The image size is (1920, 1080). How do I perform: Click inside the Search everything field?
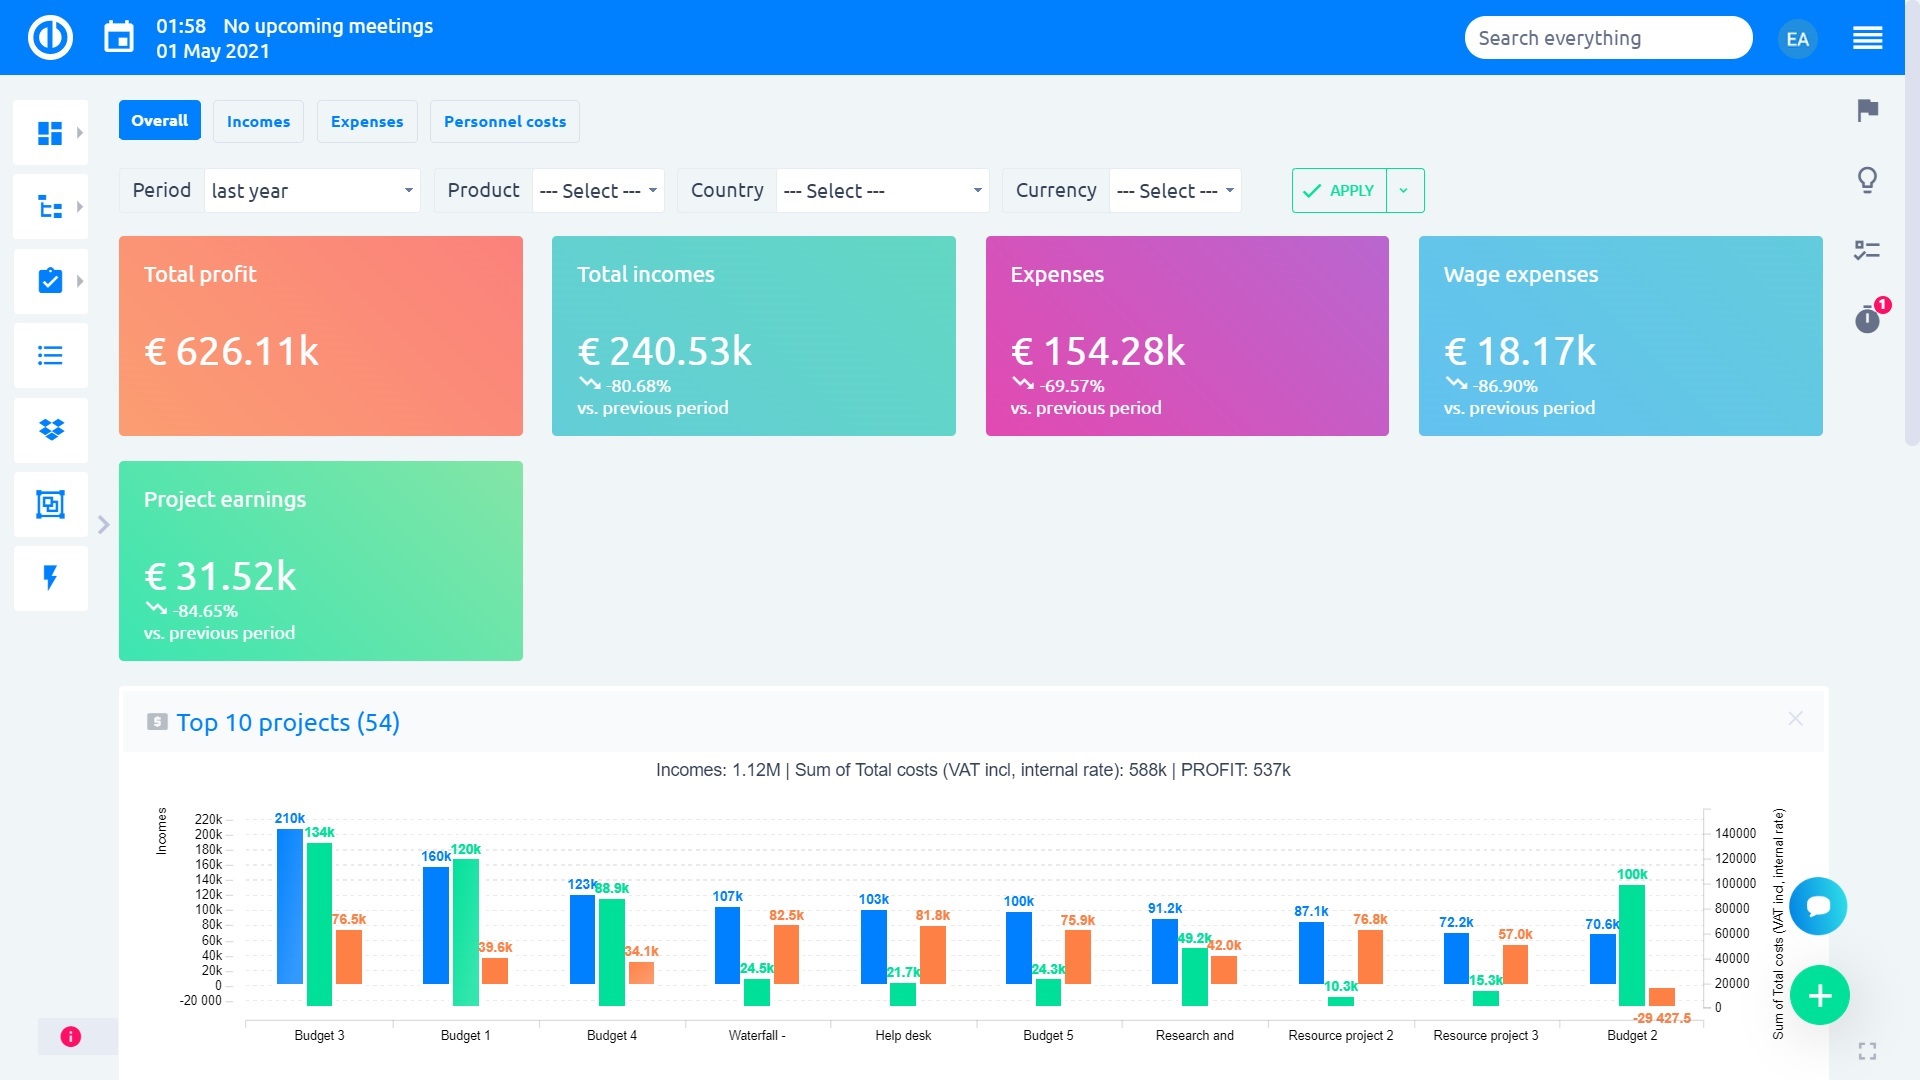[x=1607, y=37]
